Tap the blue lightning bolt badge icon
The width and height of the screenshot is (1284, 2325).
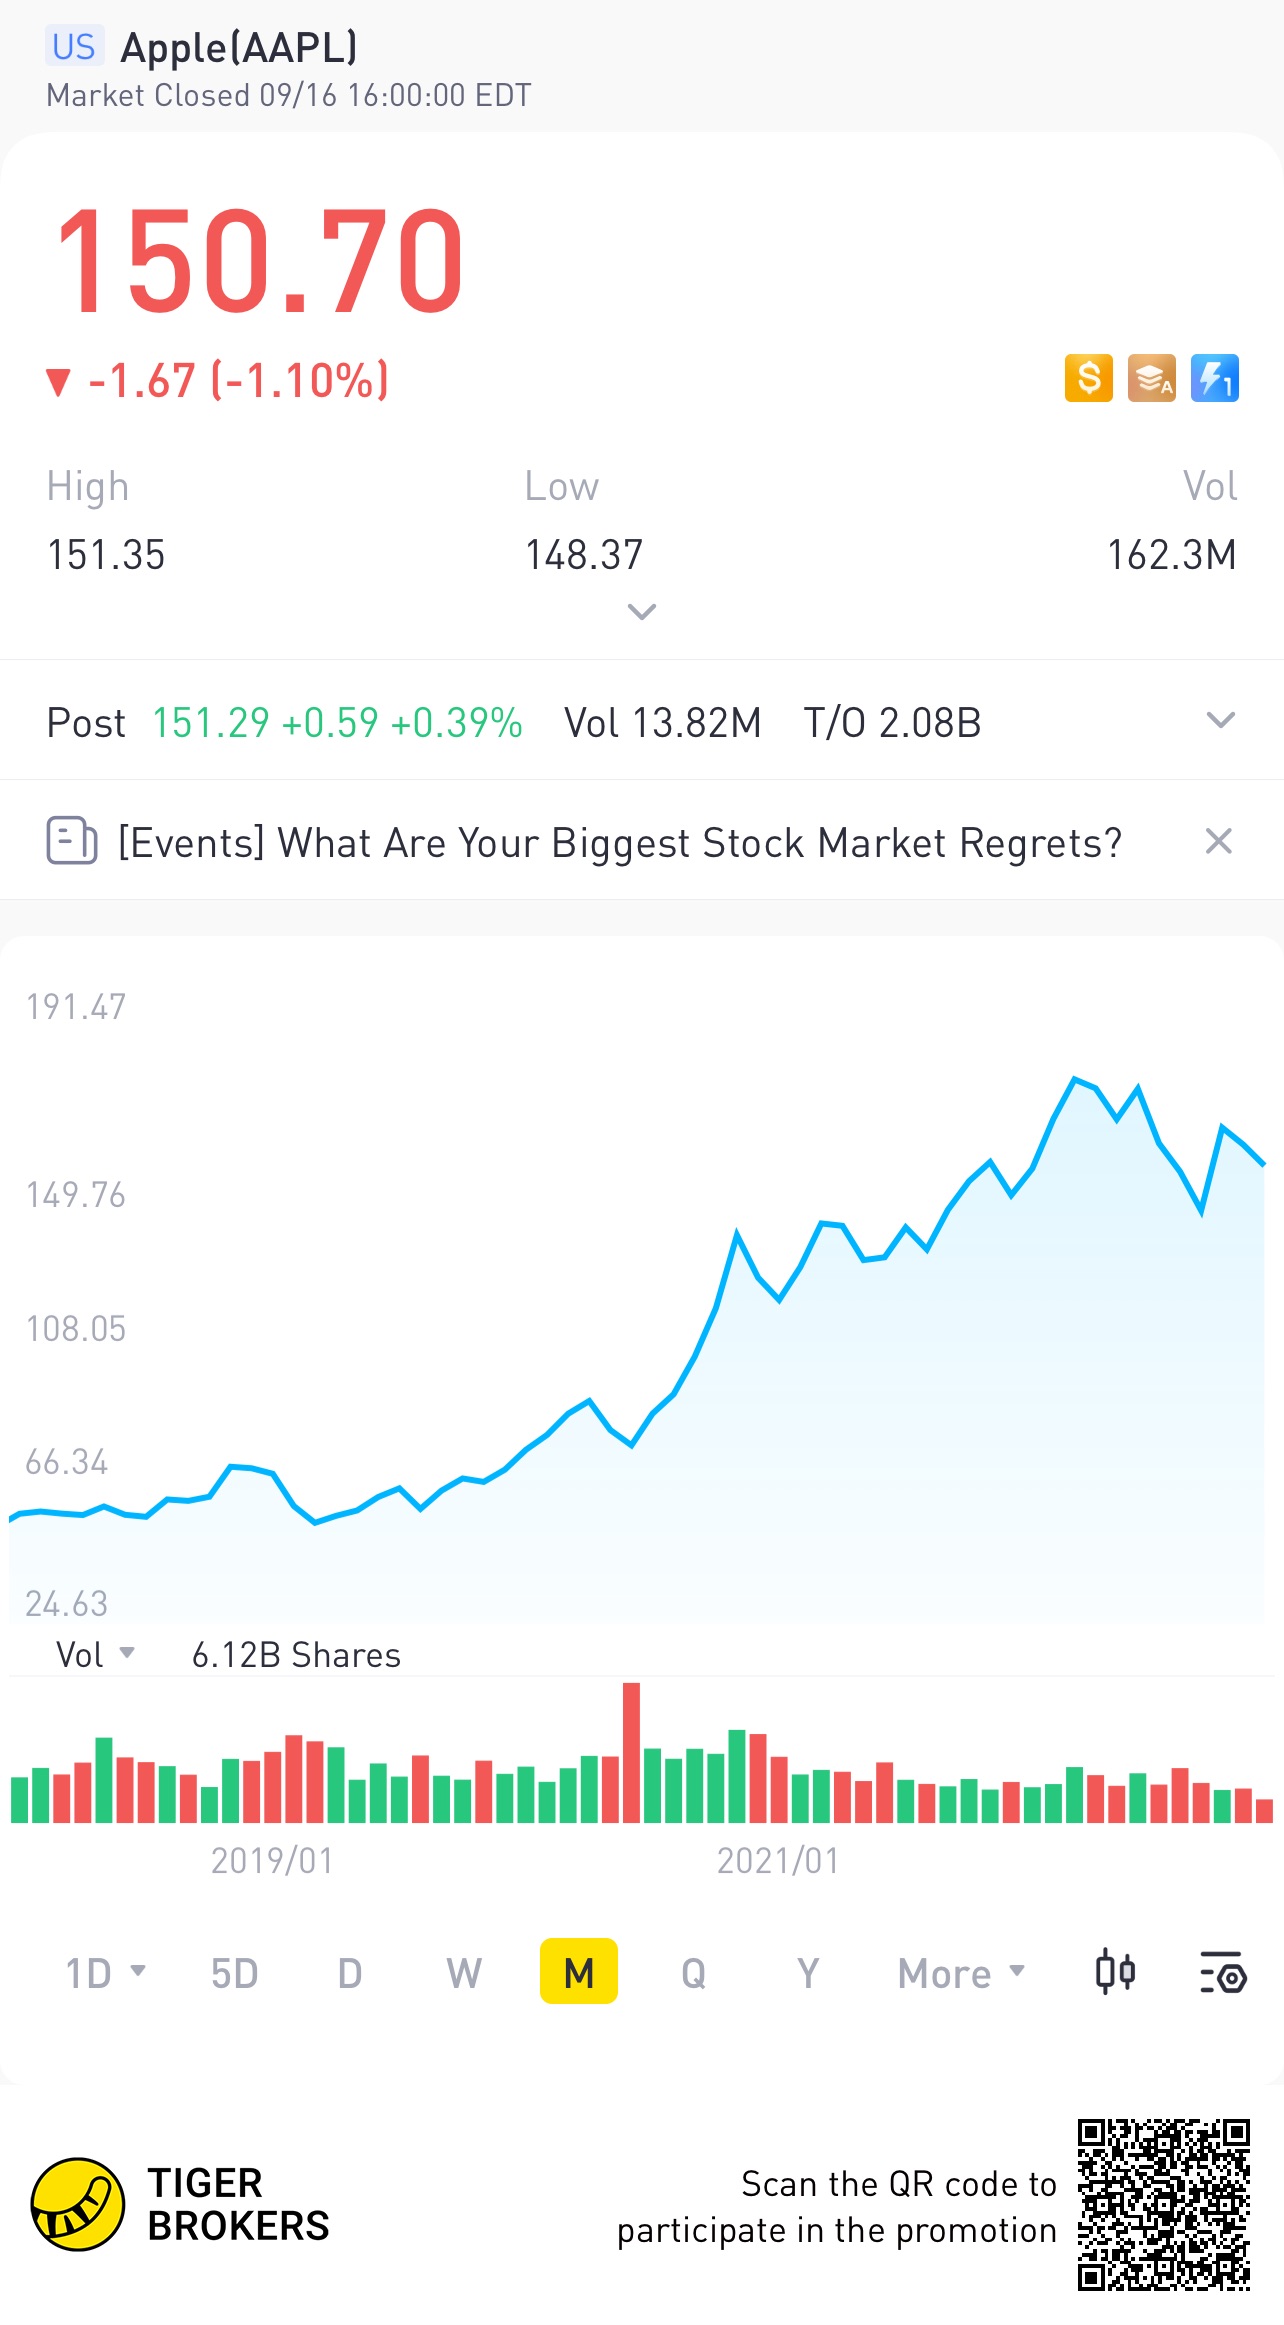1214,379
